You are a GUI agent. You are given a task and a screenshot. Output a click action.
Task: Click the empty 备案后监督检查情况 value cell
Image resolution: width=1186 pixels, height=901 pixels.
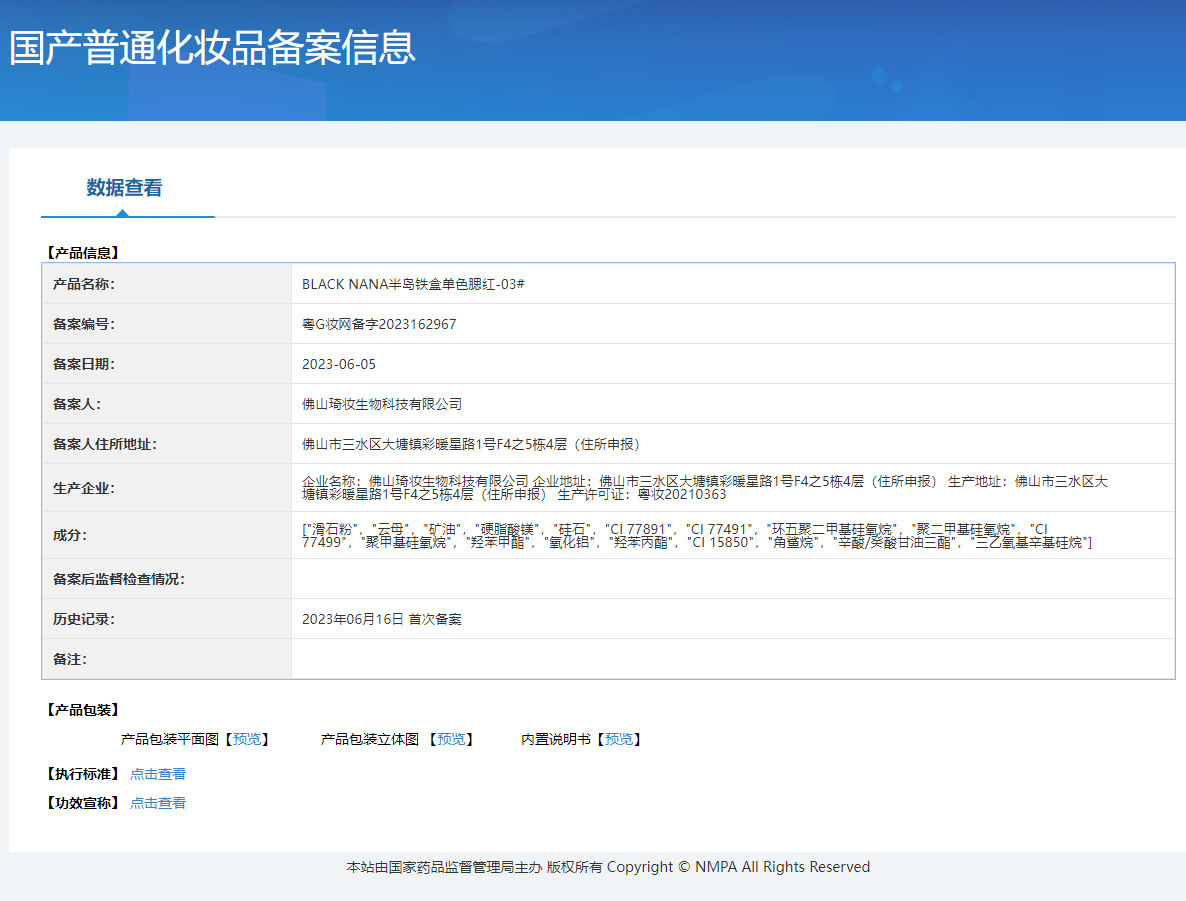[732, 579]
